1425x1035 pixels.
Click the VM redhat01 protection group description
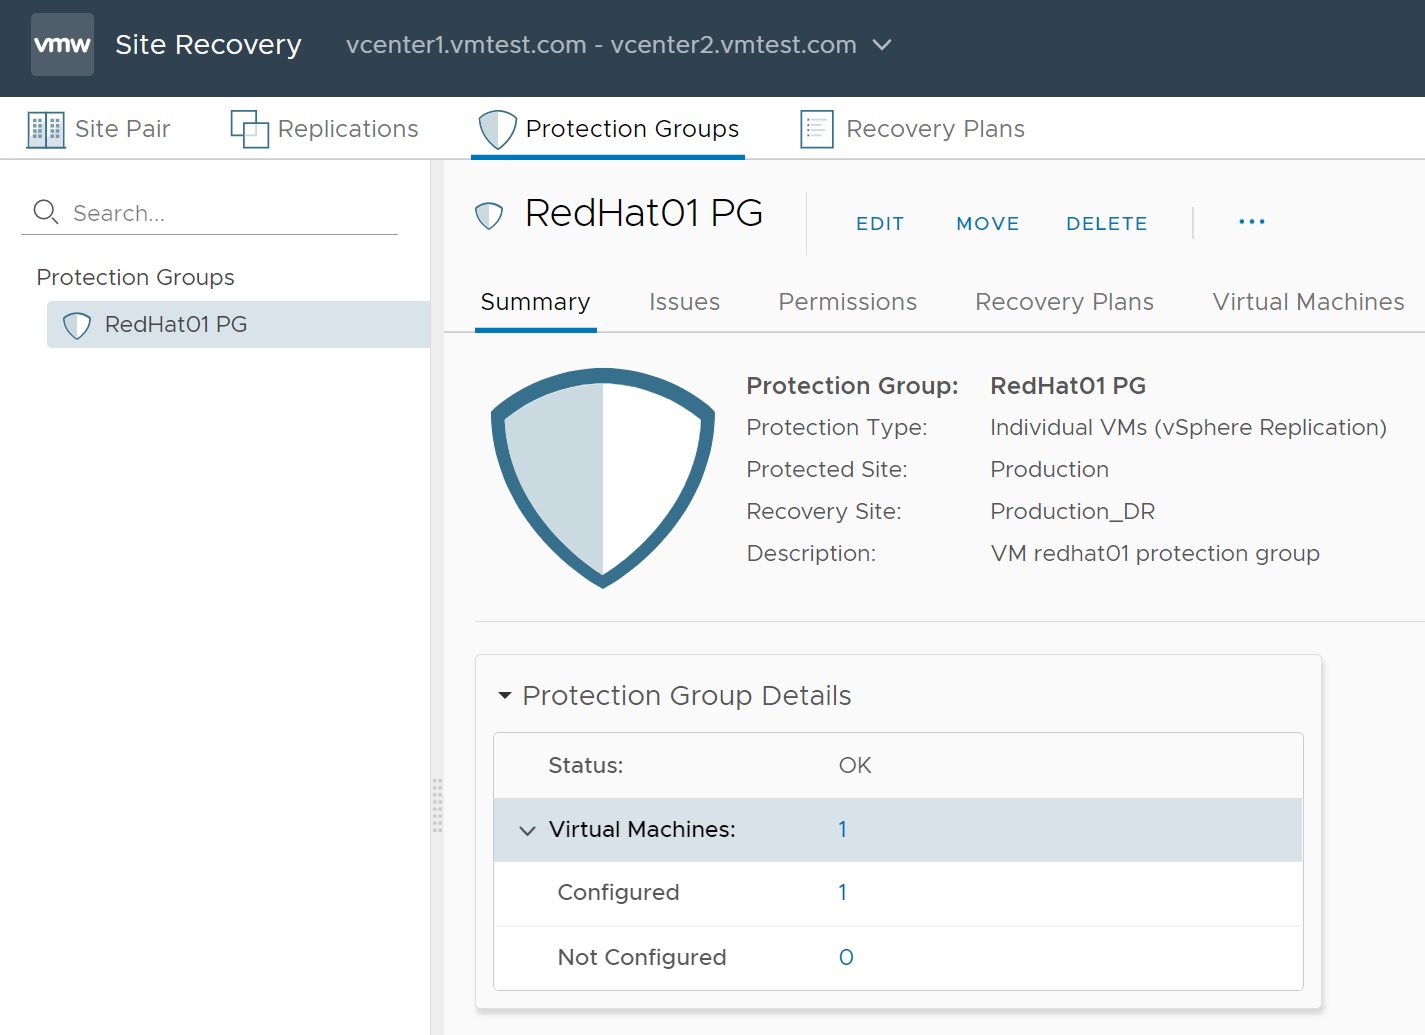[x=1155, y=554]
